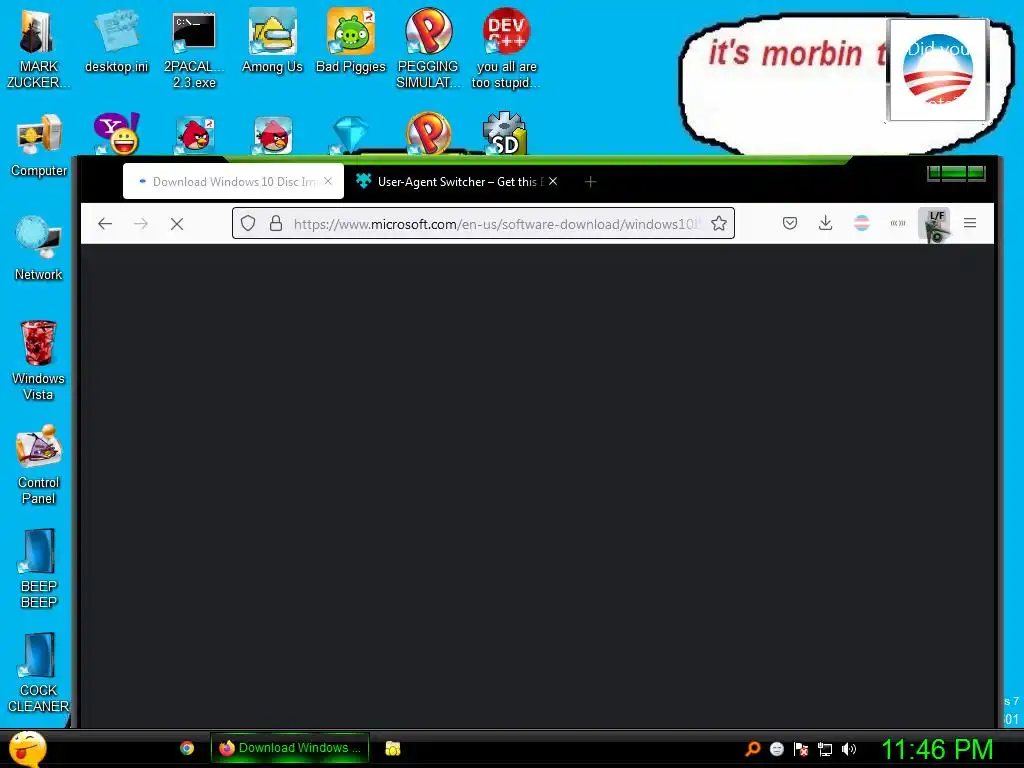Viewport: 1024px width, 768px height.
Task: Open the Action Center flag tray icon
Action: (801, 749)
